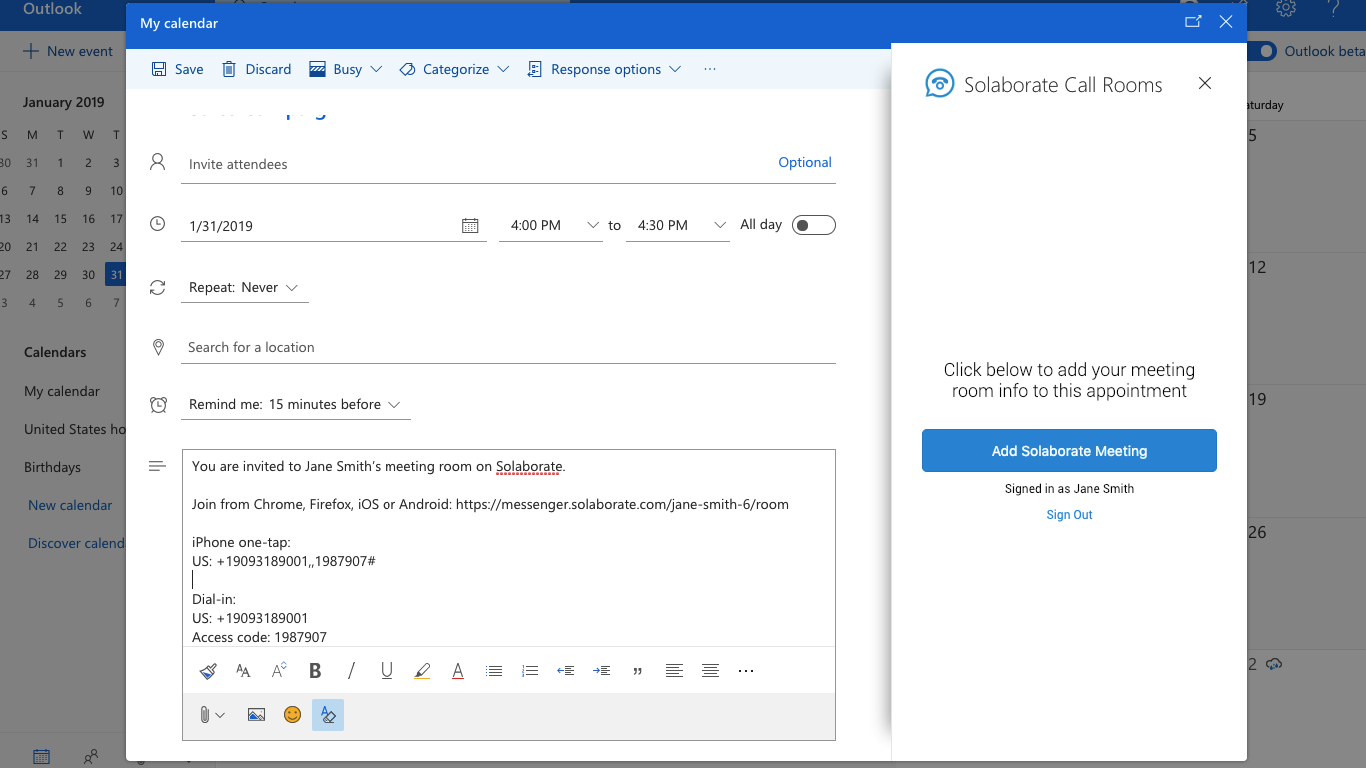This screenshot has height=768, width=1366.
Task: Insert a numbered list
Action: click(x=530, y=671)
